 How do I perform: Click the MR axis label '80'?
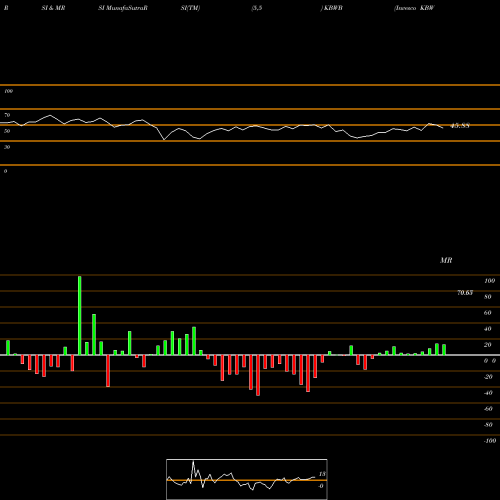tap(488, 297)
